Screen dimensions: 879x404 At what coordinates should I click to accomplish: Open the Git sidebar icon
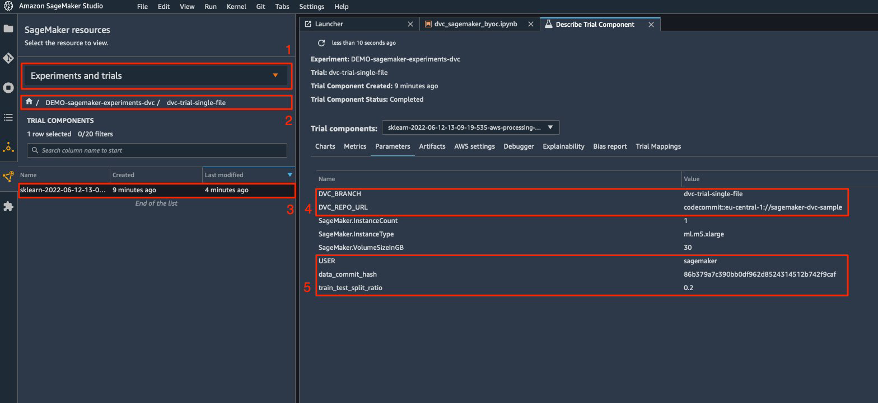click(8, 58)
